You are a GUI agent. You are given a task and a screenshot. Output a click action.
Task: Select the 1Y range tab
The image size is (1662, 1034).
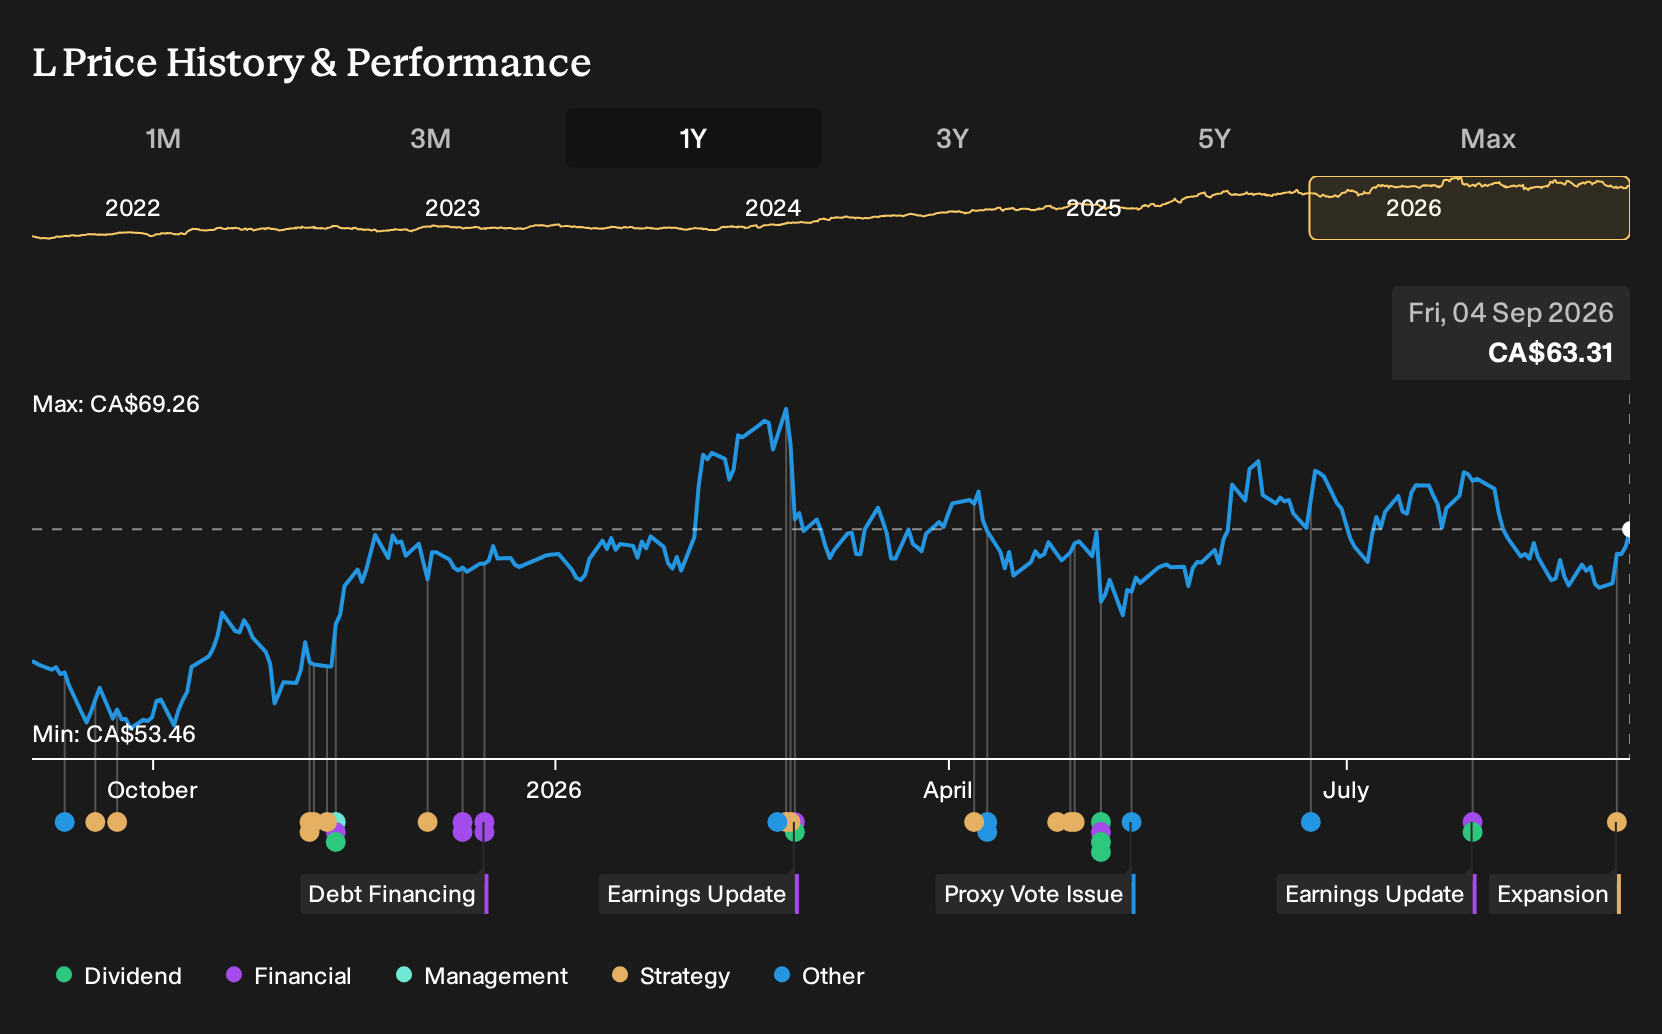694,138
